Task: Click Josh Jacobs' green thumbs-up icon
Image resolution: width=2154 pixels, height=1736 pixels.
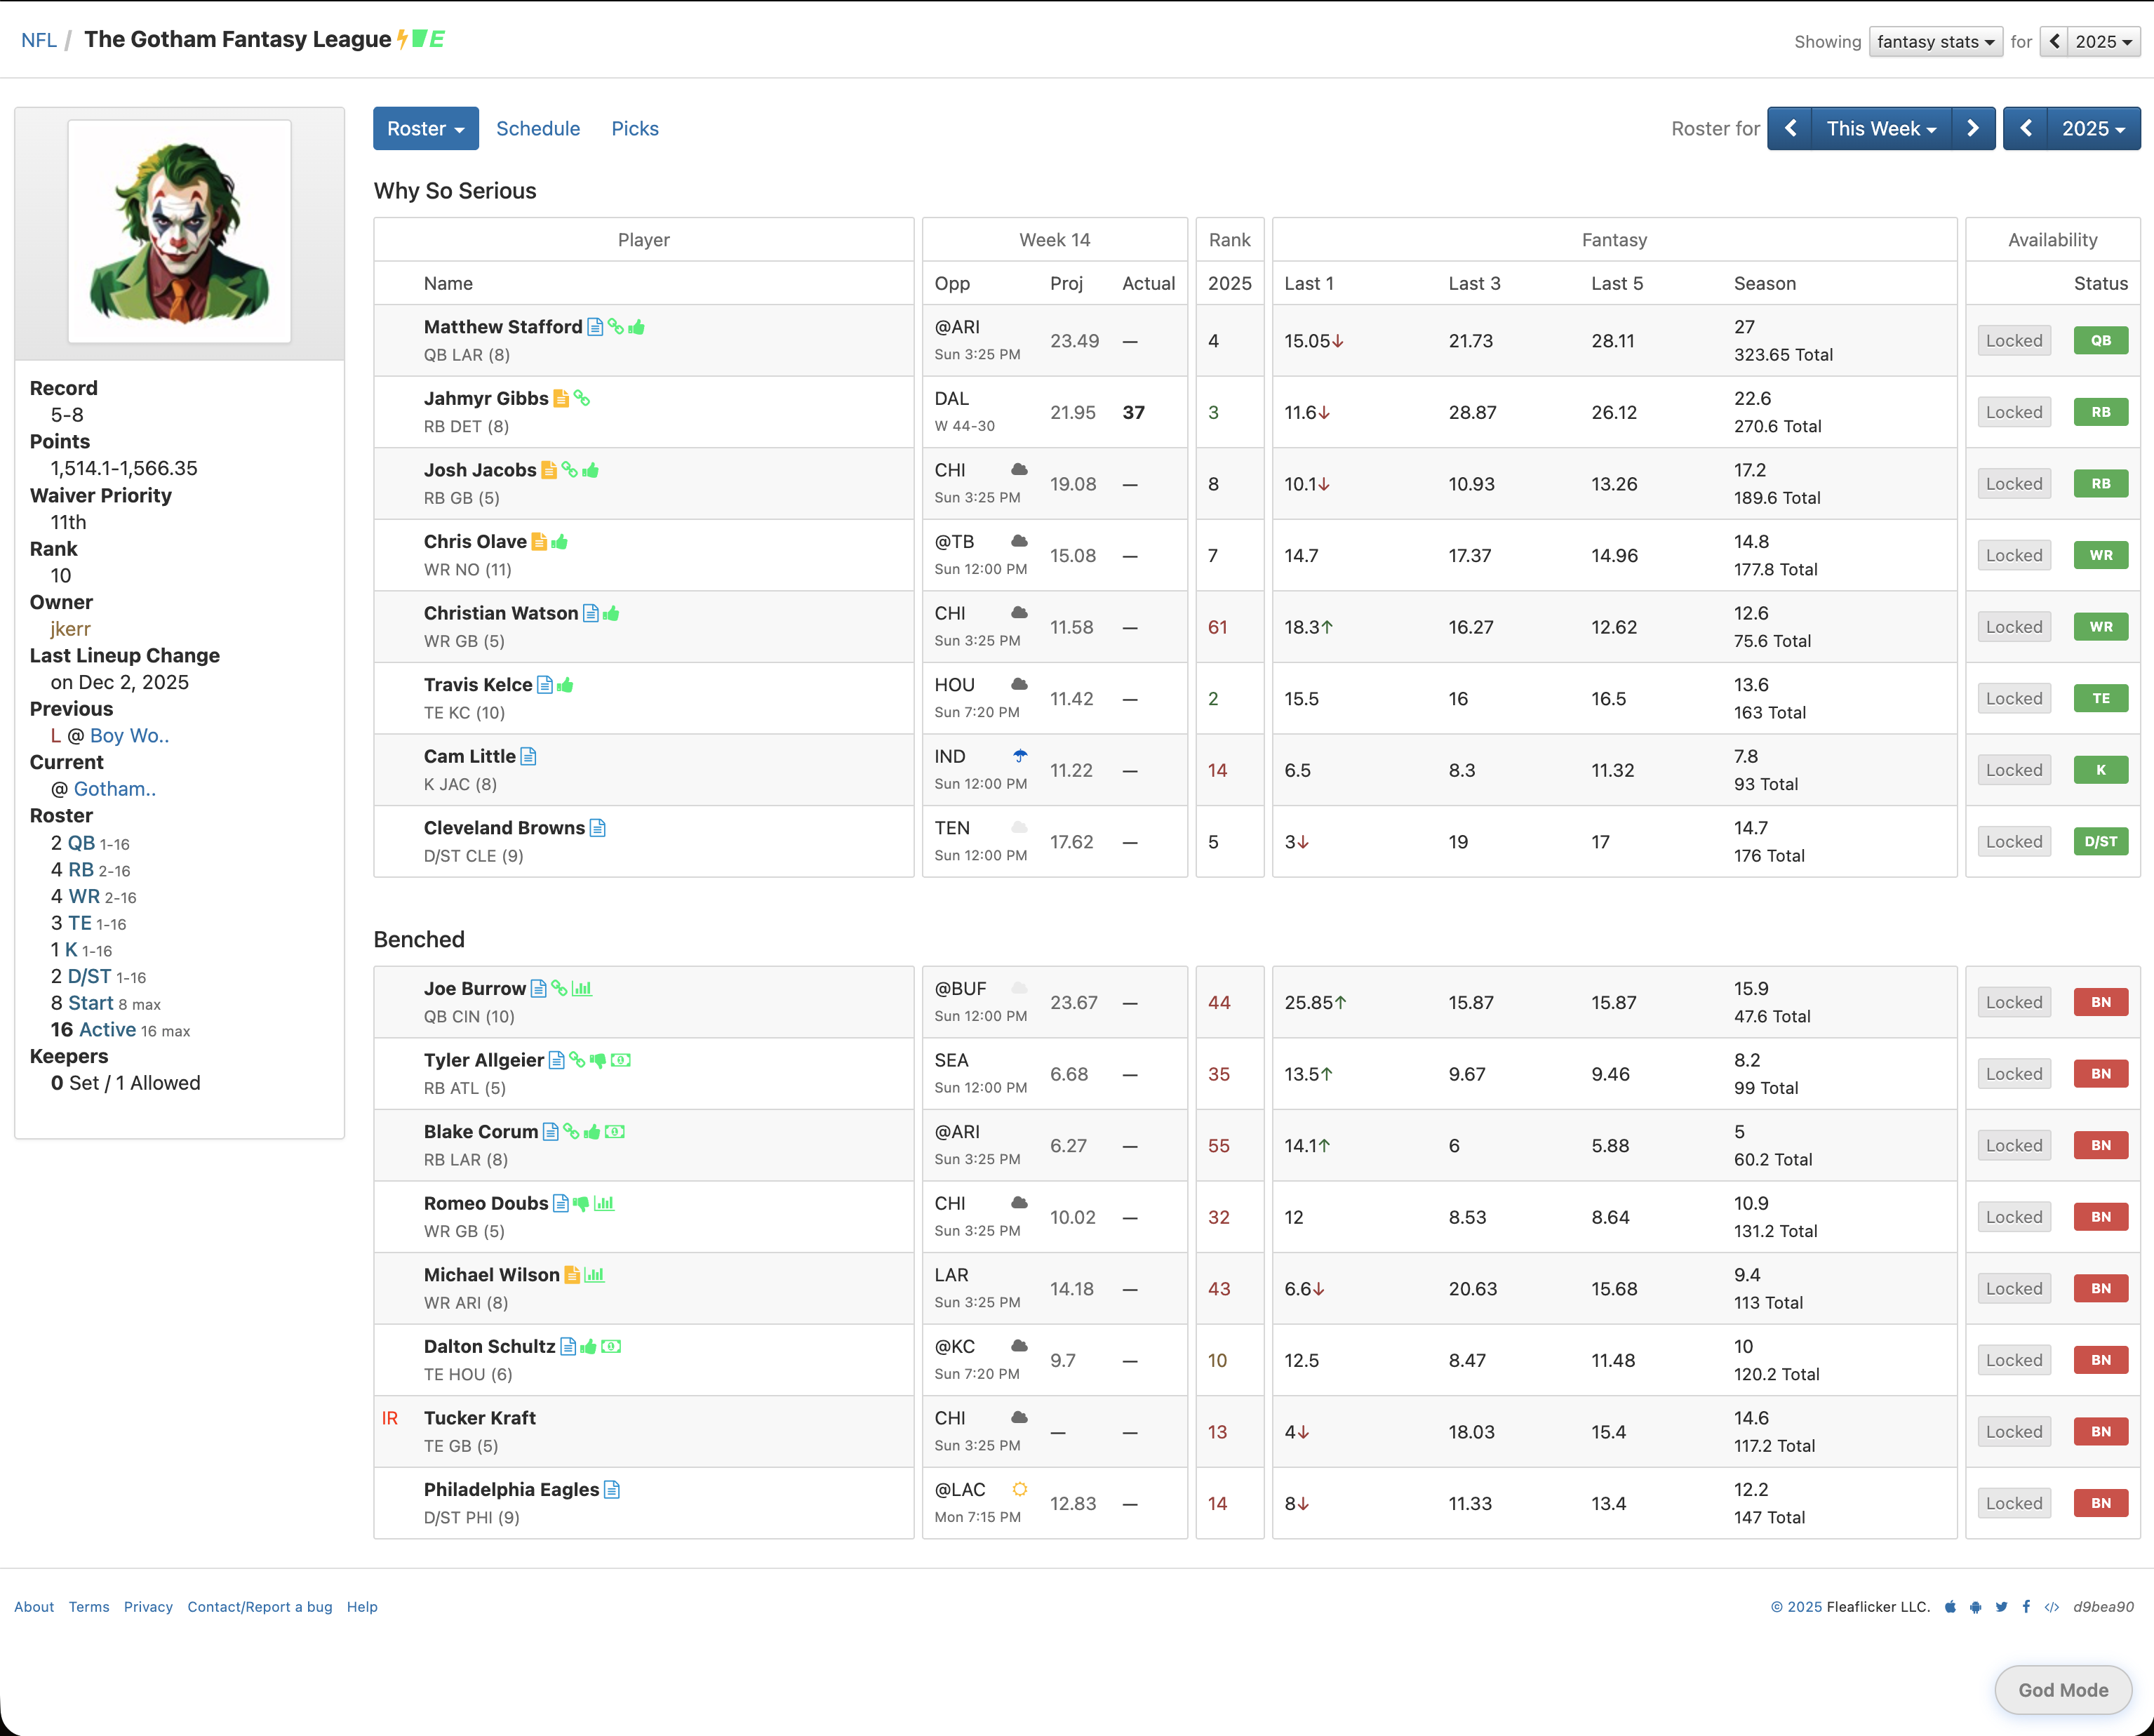Action: click(591, 470)
